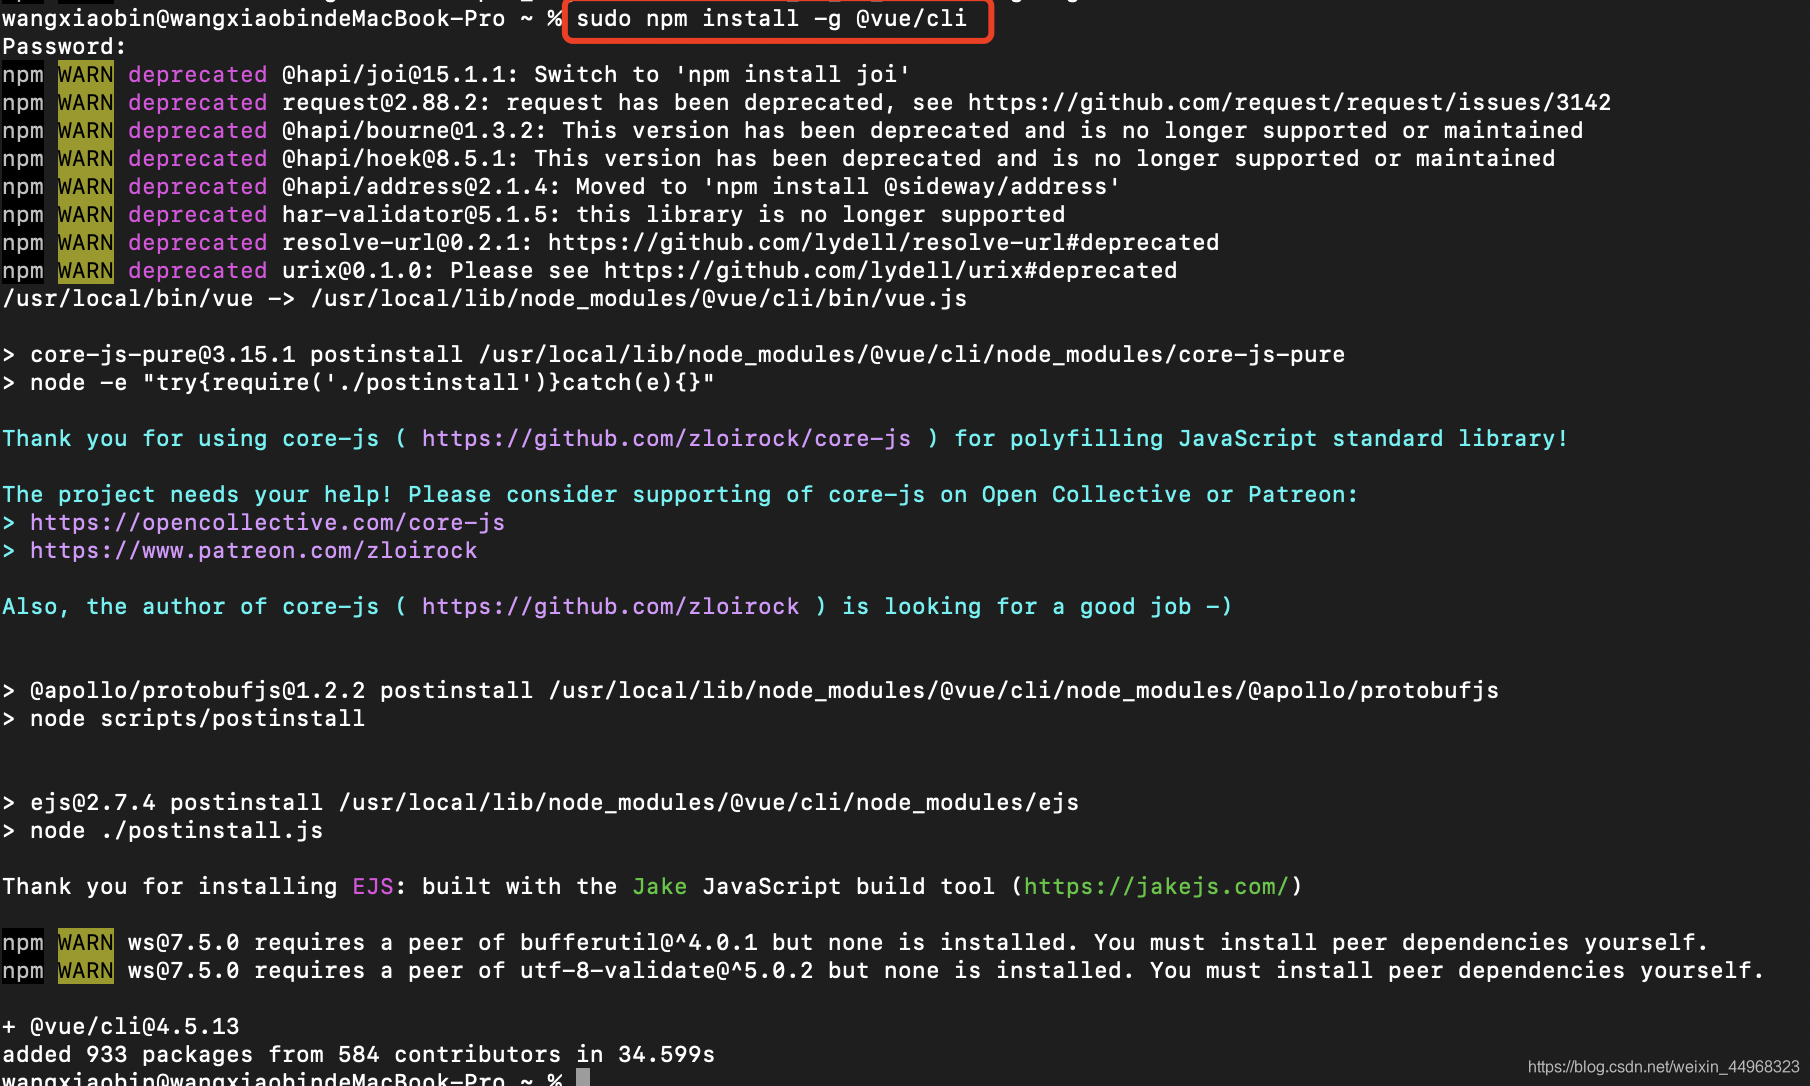The width and height of the screenshot is (1810, 1086).
Task: Click the lydell/urix#deprecated GitHub URL
Action: click(890, 271)
